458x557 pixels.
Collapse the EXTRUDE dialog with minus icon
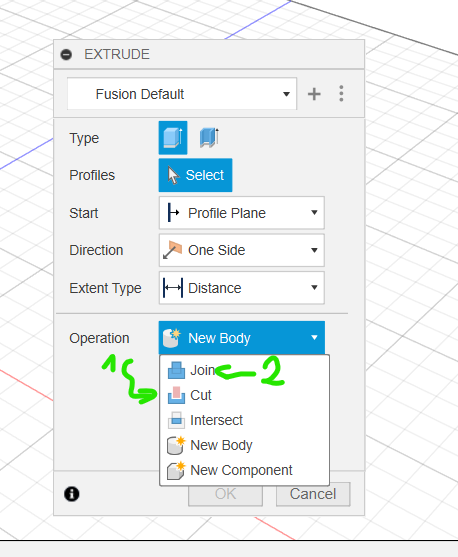66,55
